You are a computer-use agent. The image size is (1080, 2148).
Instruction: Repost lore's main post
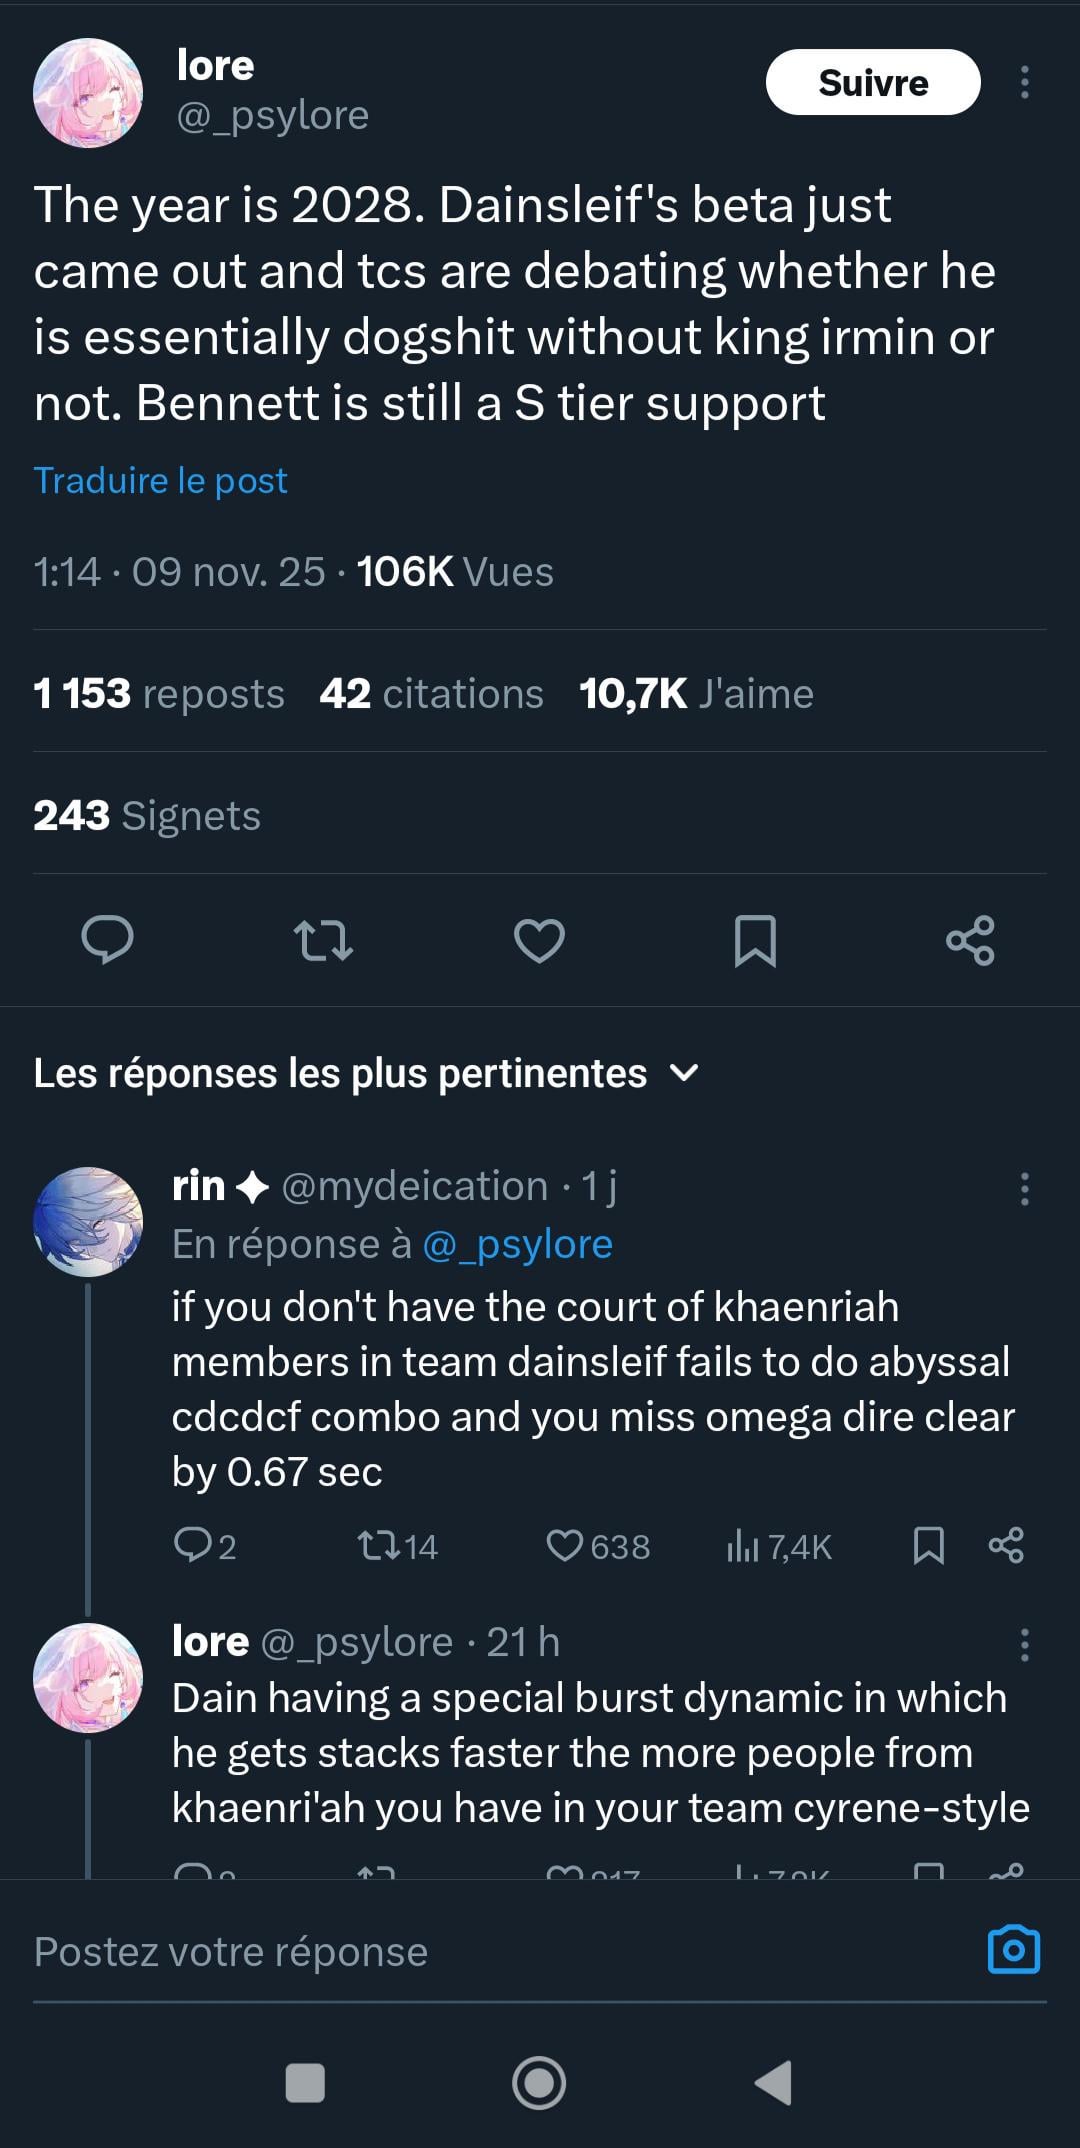pos(323,940)
